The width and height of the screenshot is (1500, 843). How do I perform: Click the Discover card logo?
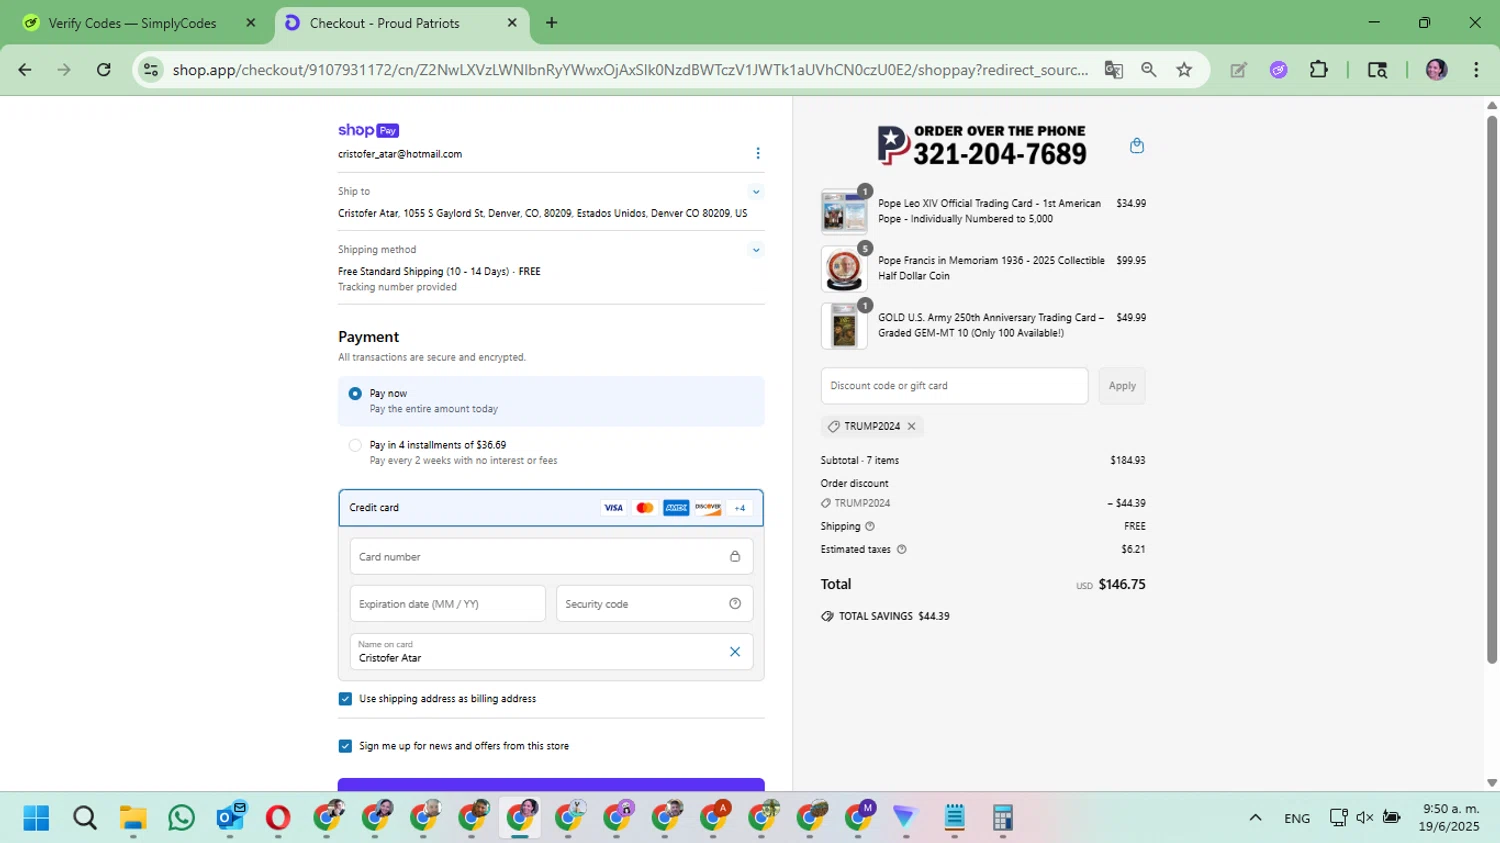pos(708,508)
